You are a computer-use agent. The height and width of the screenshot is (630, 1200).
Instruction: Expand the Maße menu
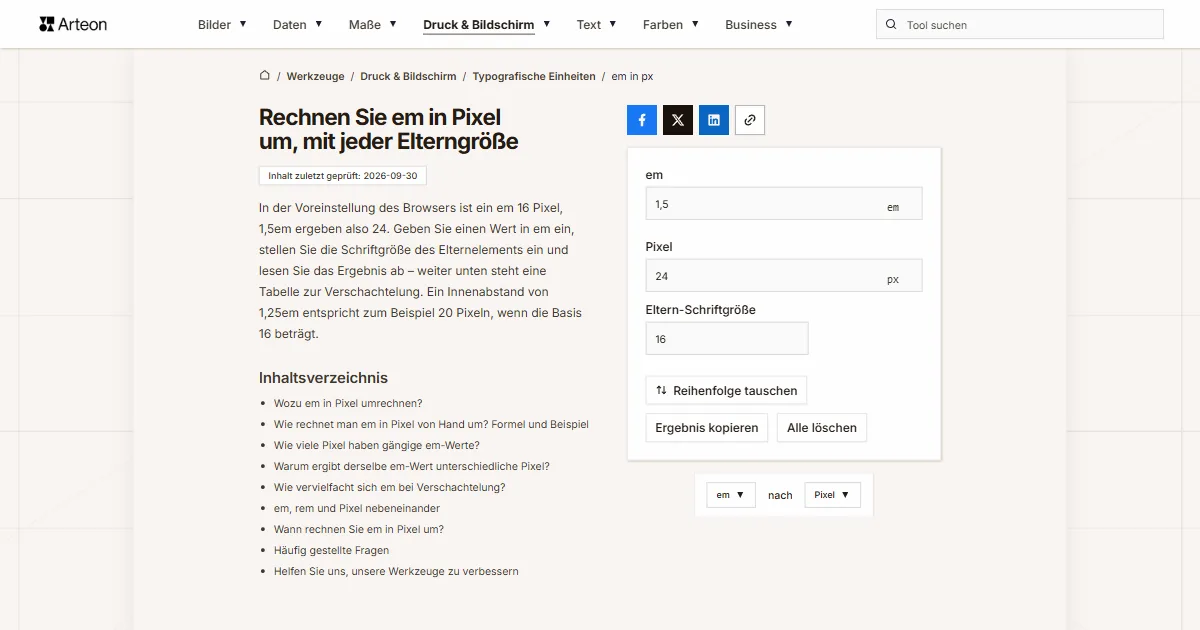(373, 25)
